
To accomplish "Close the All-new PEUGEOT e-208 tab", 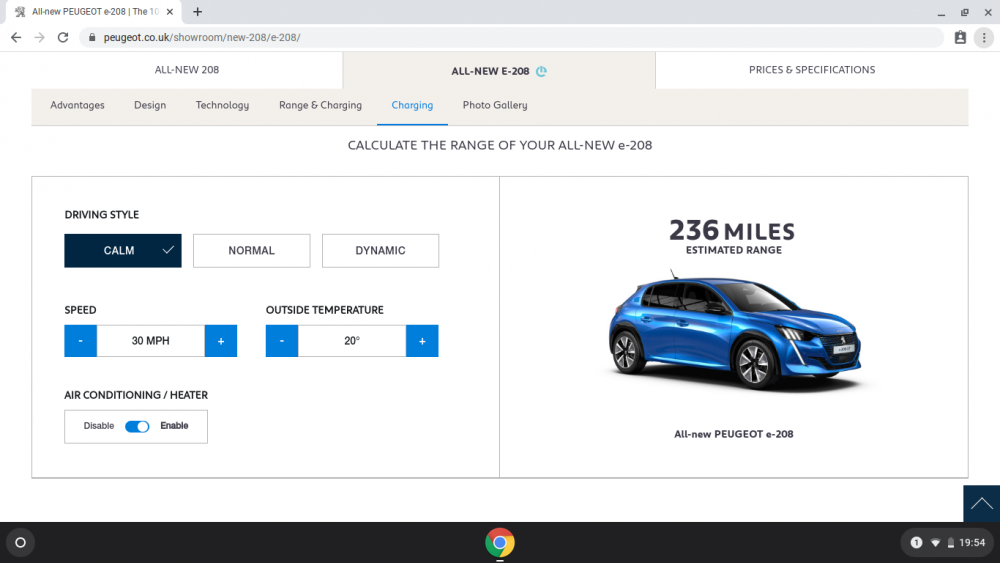I will pos(170,11).
